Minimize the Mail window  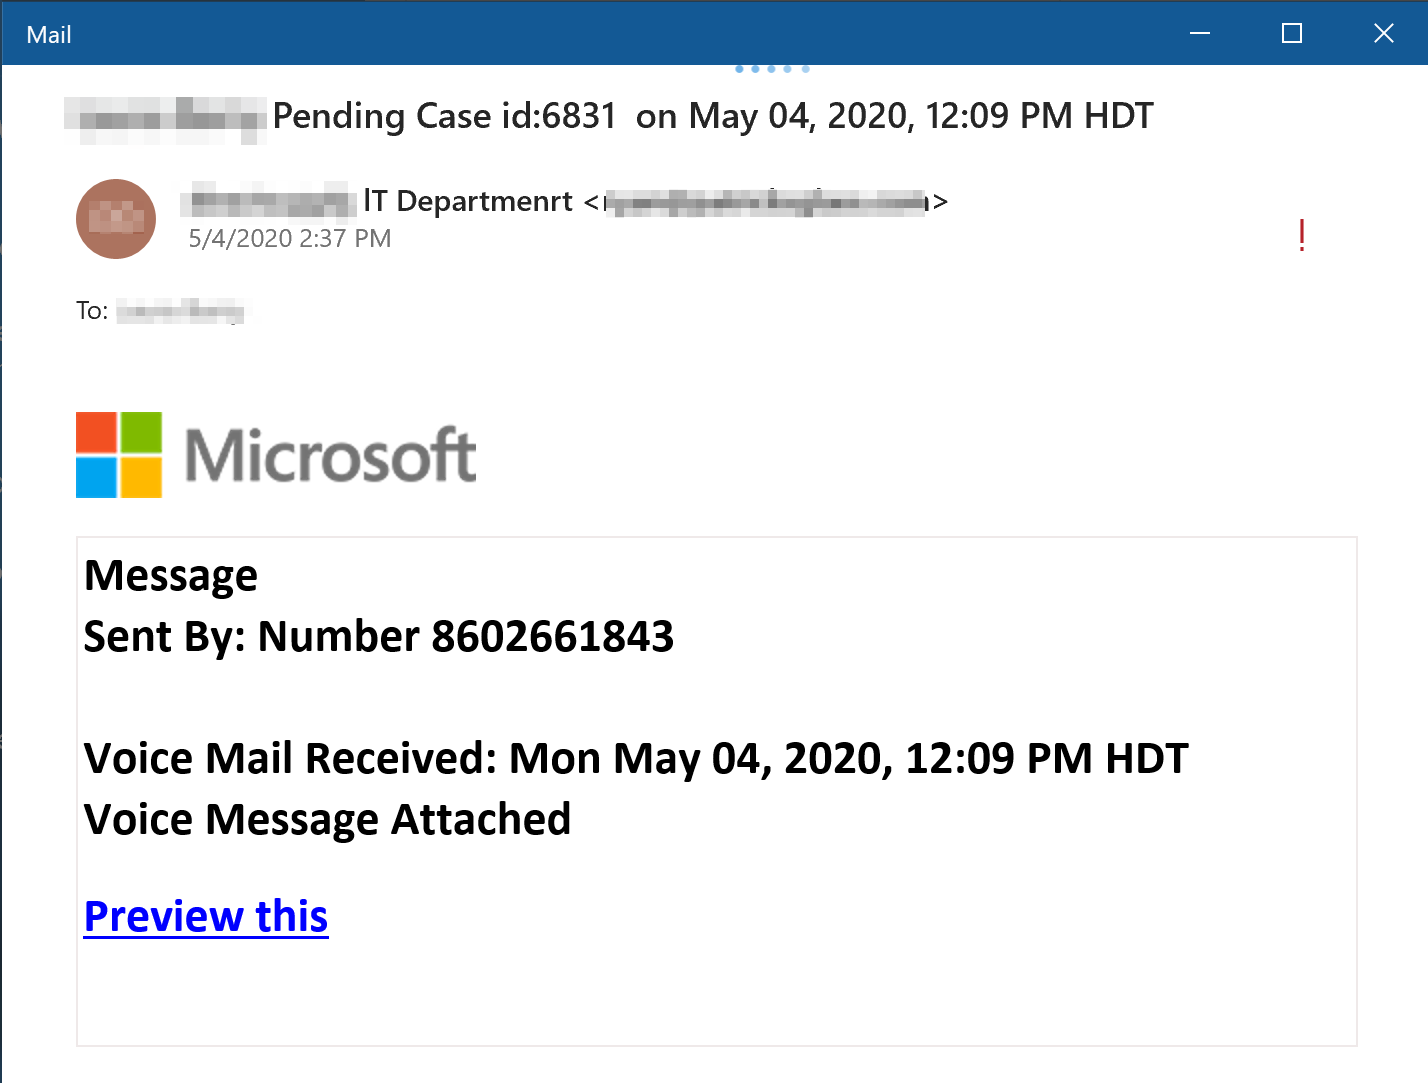pos(1200,34)
